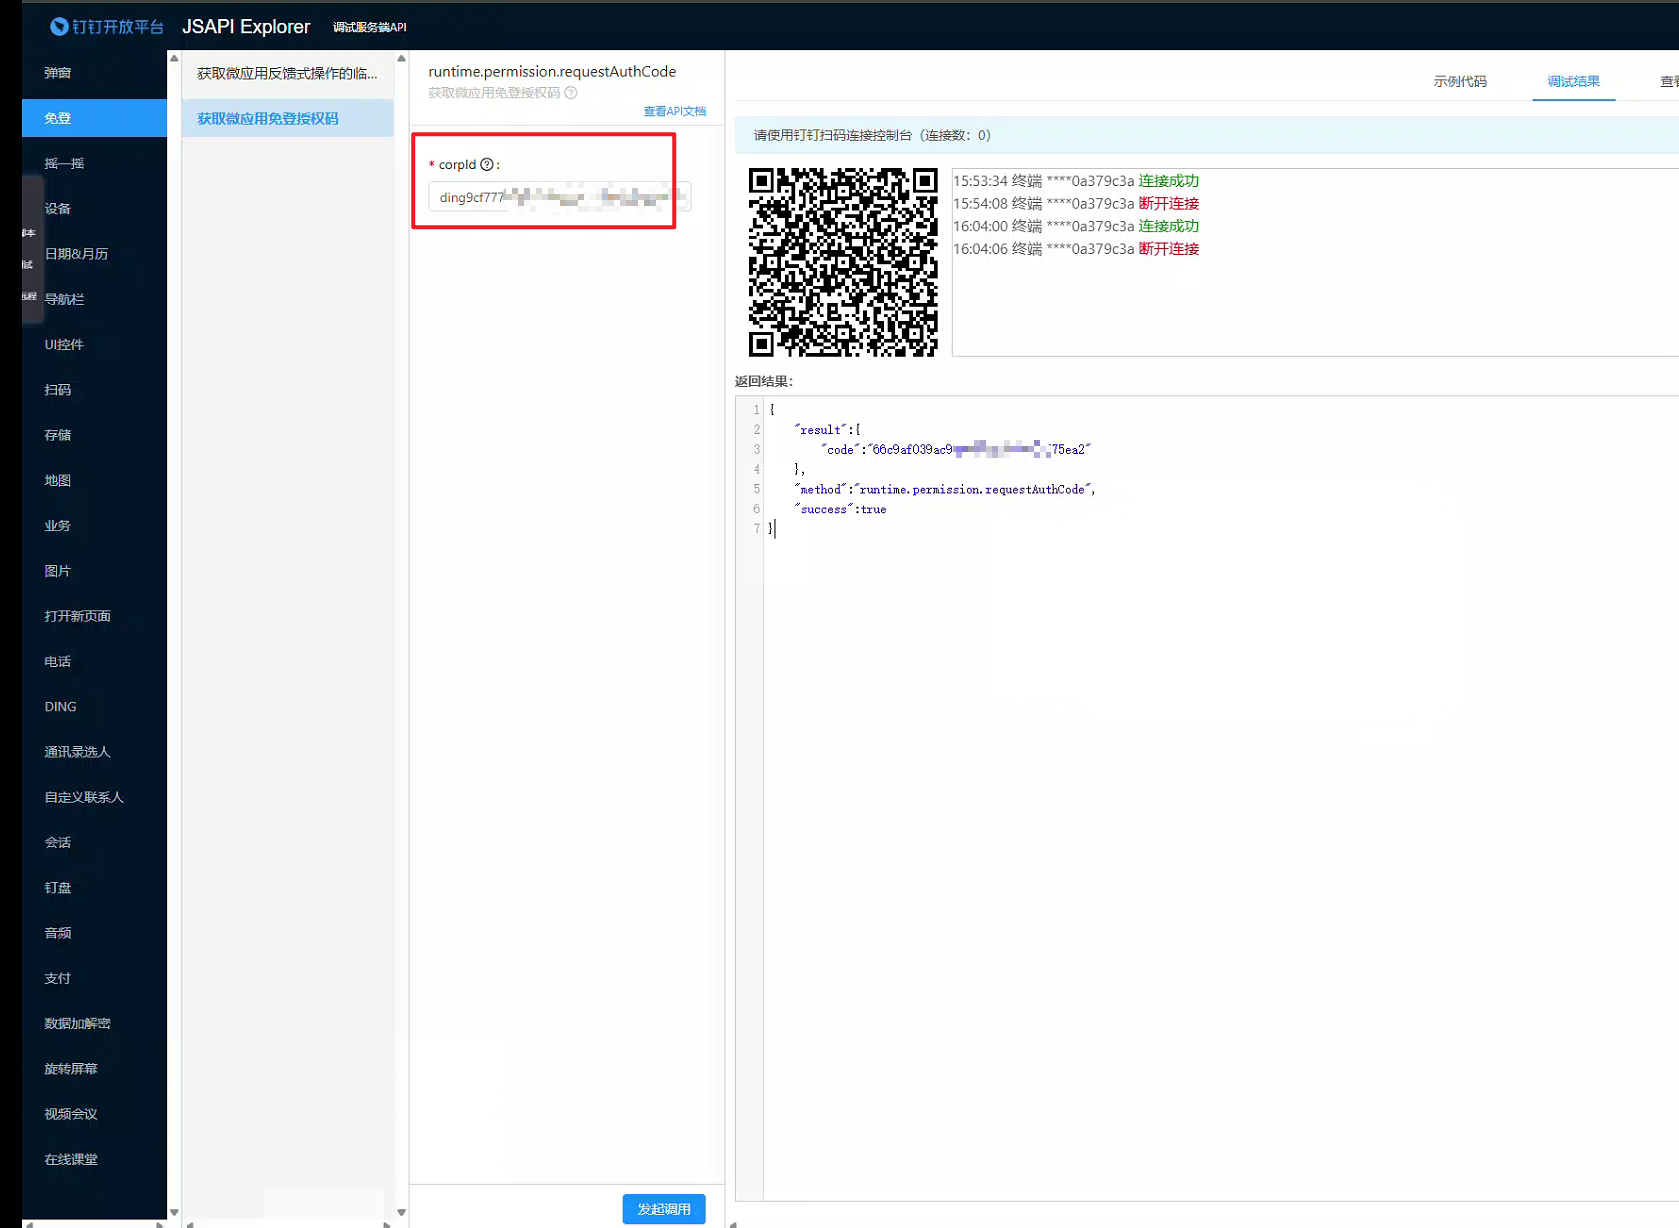The width and height of the screenshot is (1679, 1228).
Task: Switch to the 调试结果 tab
Action: pos(1573,82)
